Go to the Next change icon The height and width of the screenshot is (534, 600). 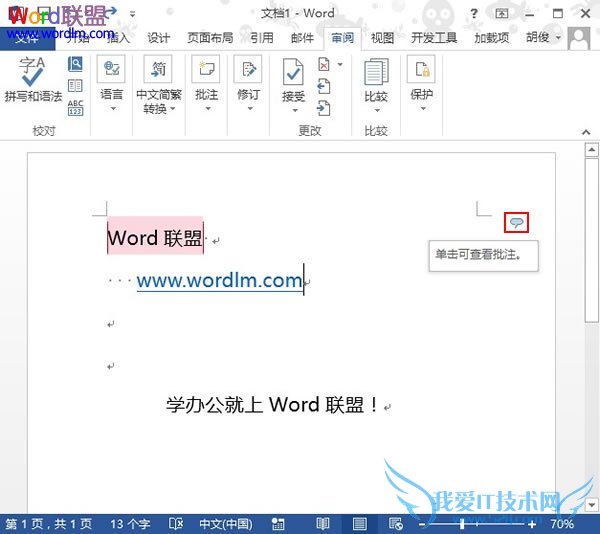point(324,108)
